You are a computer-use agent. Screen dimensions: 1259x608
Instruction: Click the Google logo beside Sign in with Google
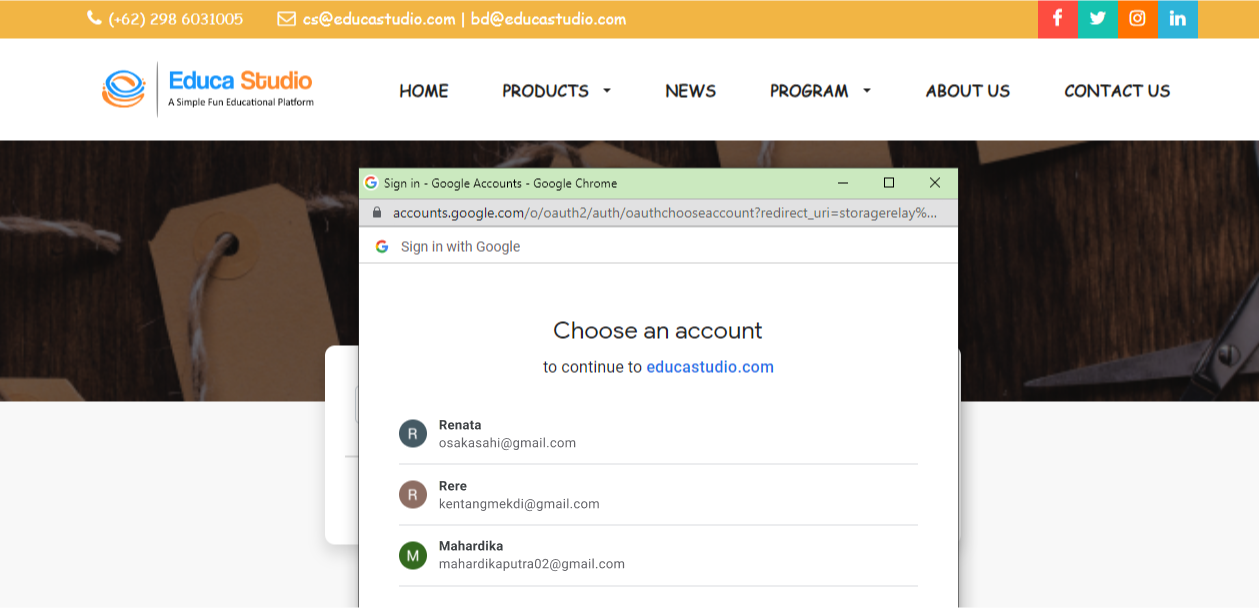382,247
